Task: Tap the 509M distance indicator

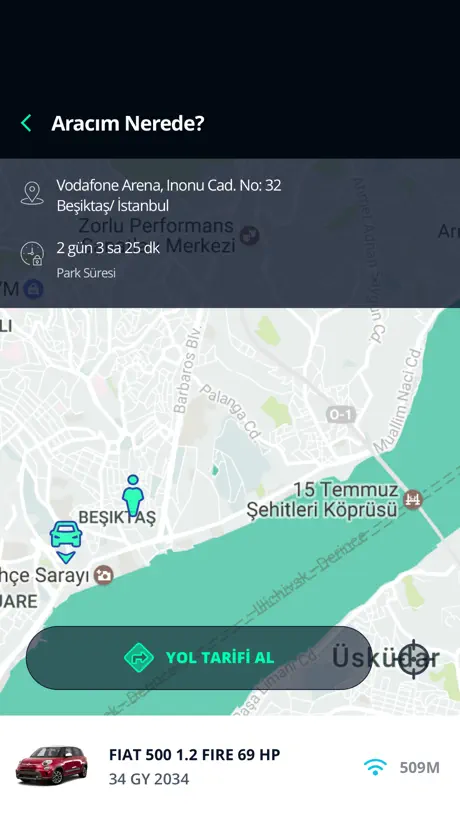Action: tap(420, 767)
